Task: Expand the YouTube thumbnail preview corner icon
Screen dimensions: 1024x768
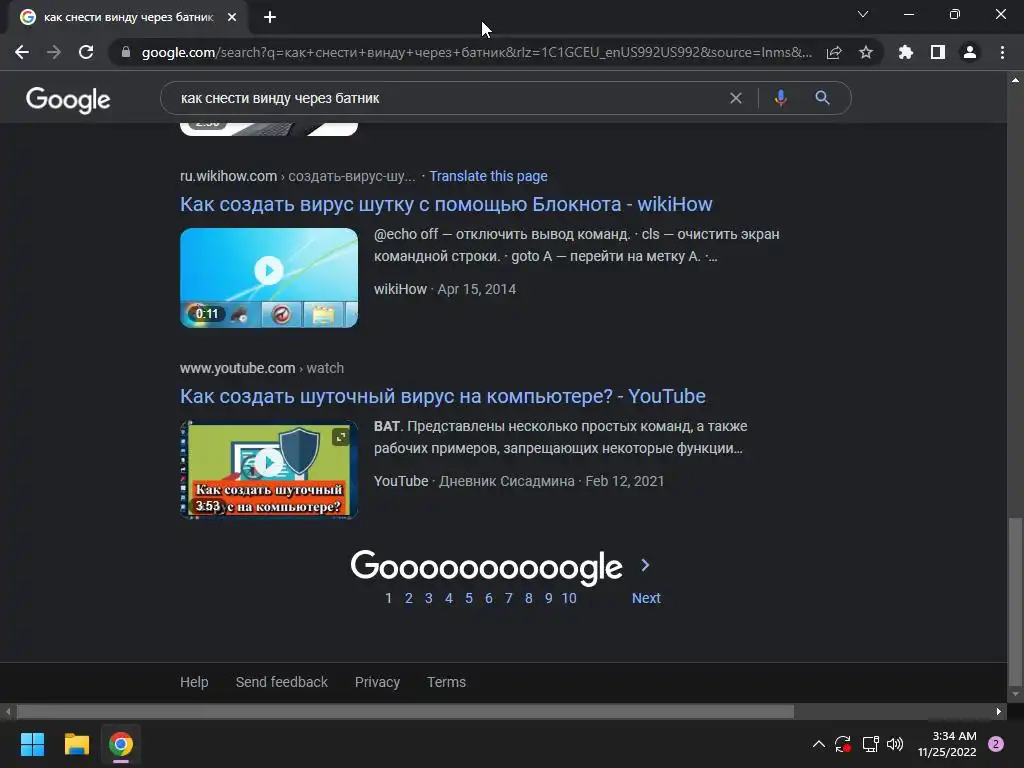Action: [340, 437]
